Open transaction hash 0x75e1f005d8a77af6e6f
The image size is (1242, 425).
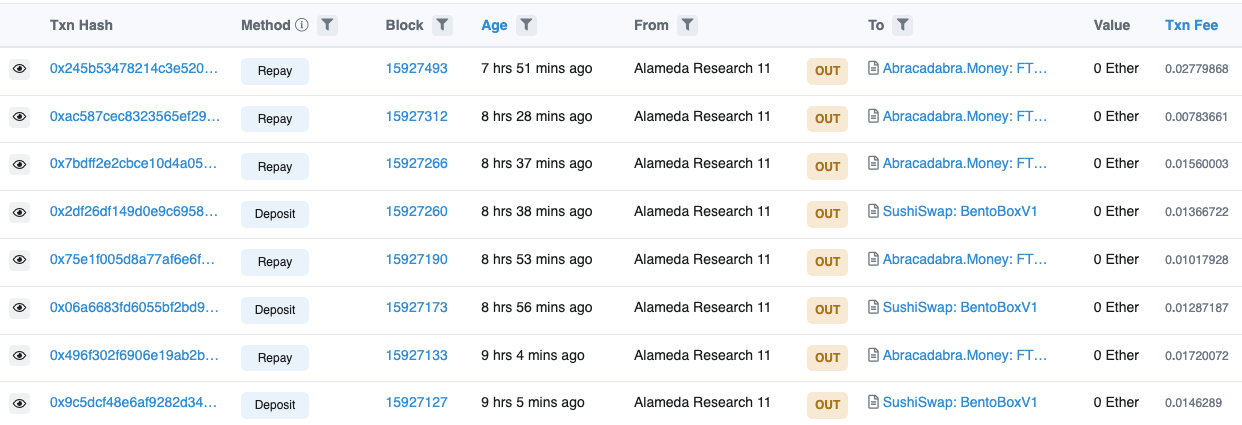click(132, 260)
